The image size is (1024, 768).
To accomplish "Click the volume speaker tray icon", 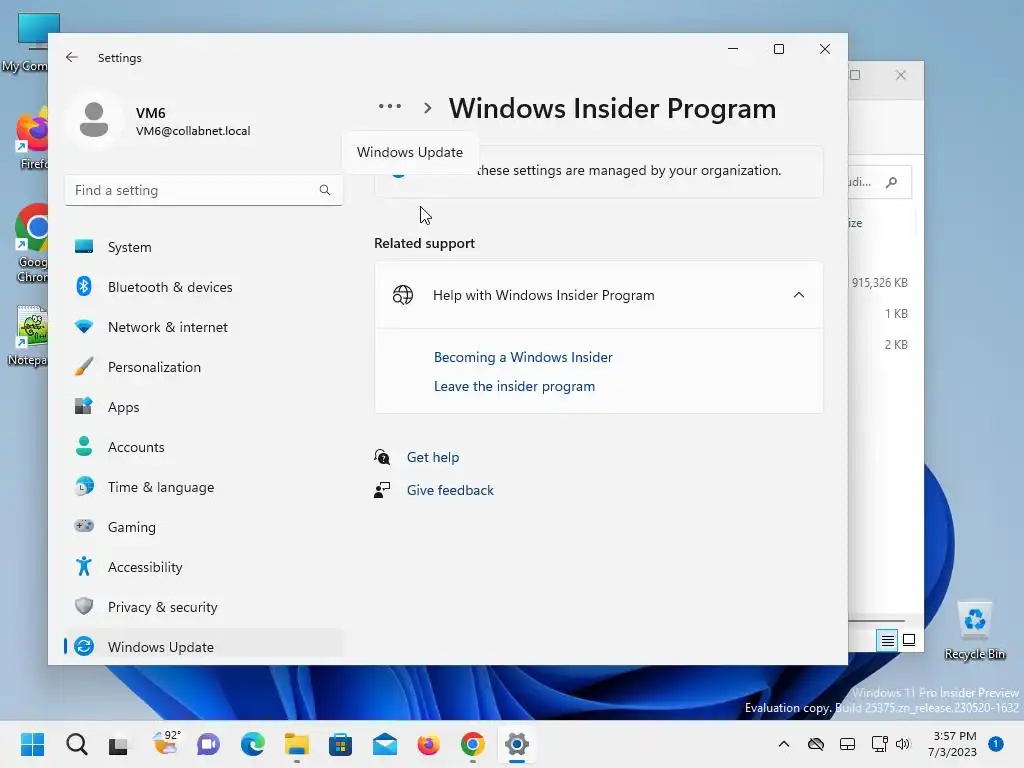I will pos(903,744).
